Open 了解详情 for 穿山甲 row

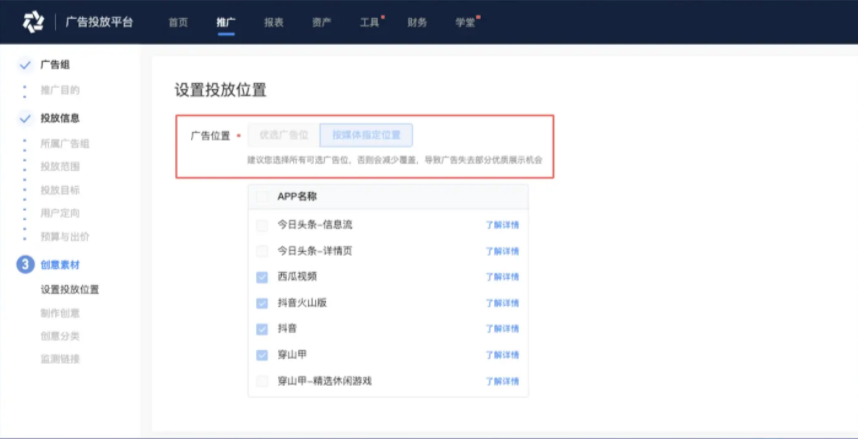[x=502, y=355]
